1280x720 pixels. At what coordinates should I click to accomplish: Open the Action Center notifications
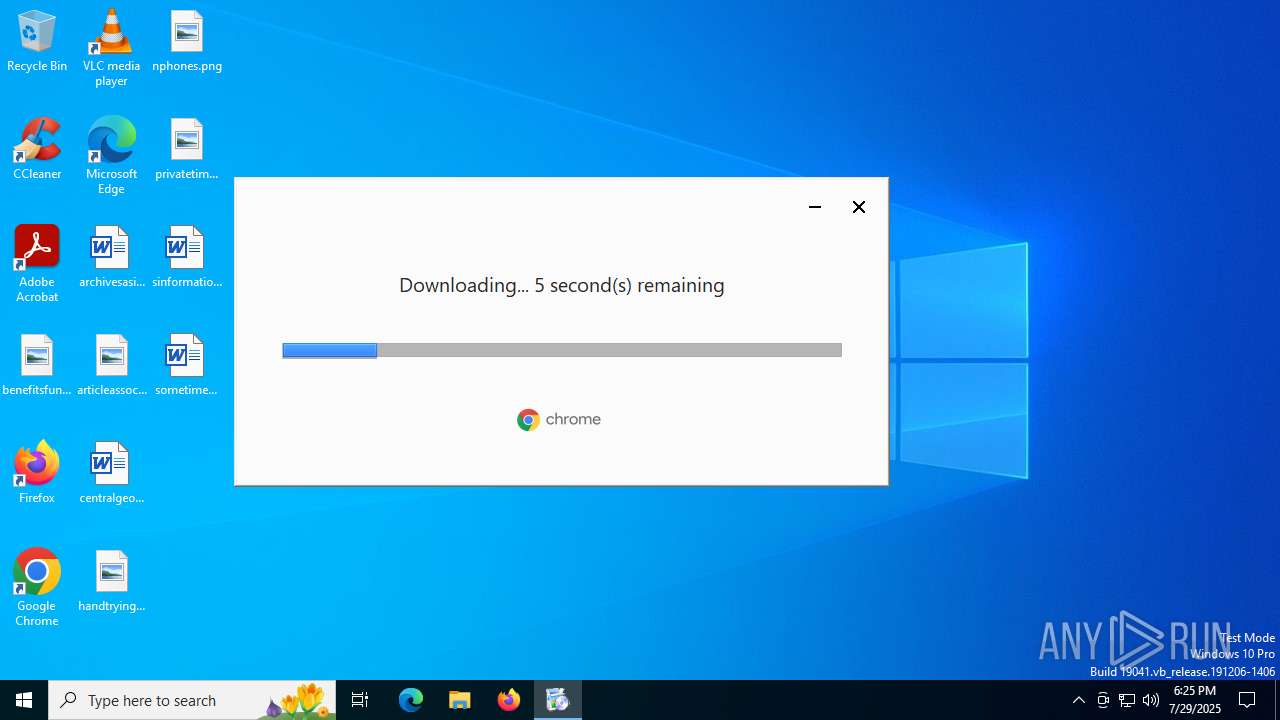pos(1248,700)
